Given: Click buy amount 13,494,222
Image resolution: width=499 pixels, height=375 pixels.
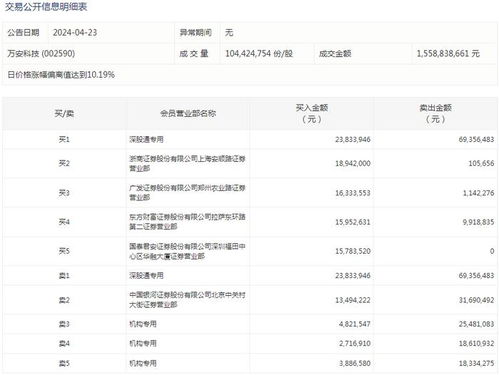Looking at the screenshot, I should point(353,300).
